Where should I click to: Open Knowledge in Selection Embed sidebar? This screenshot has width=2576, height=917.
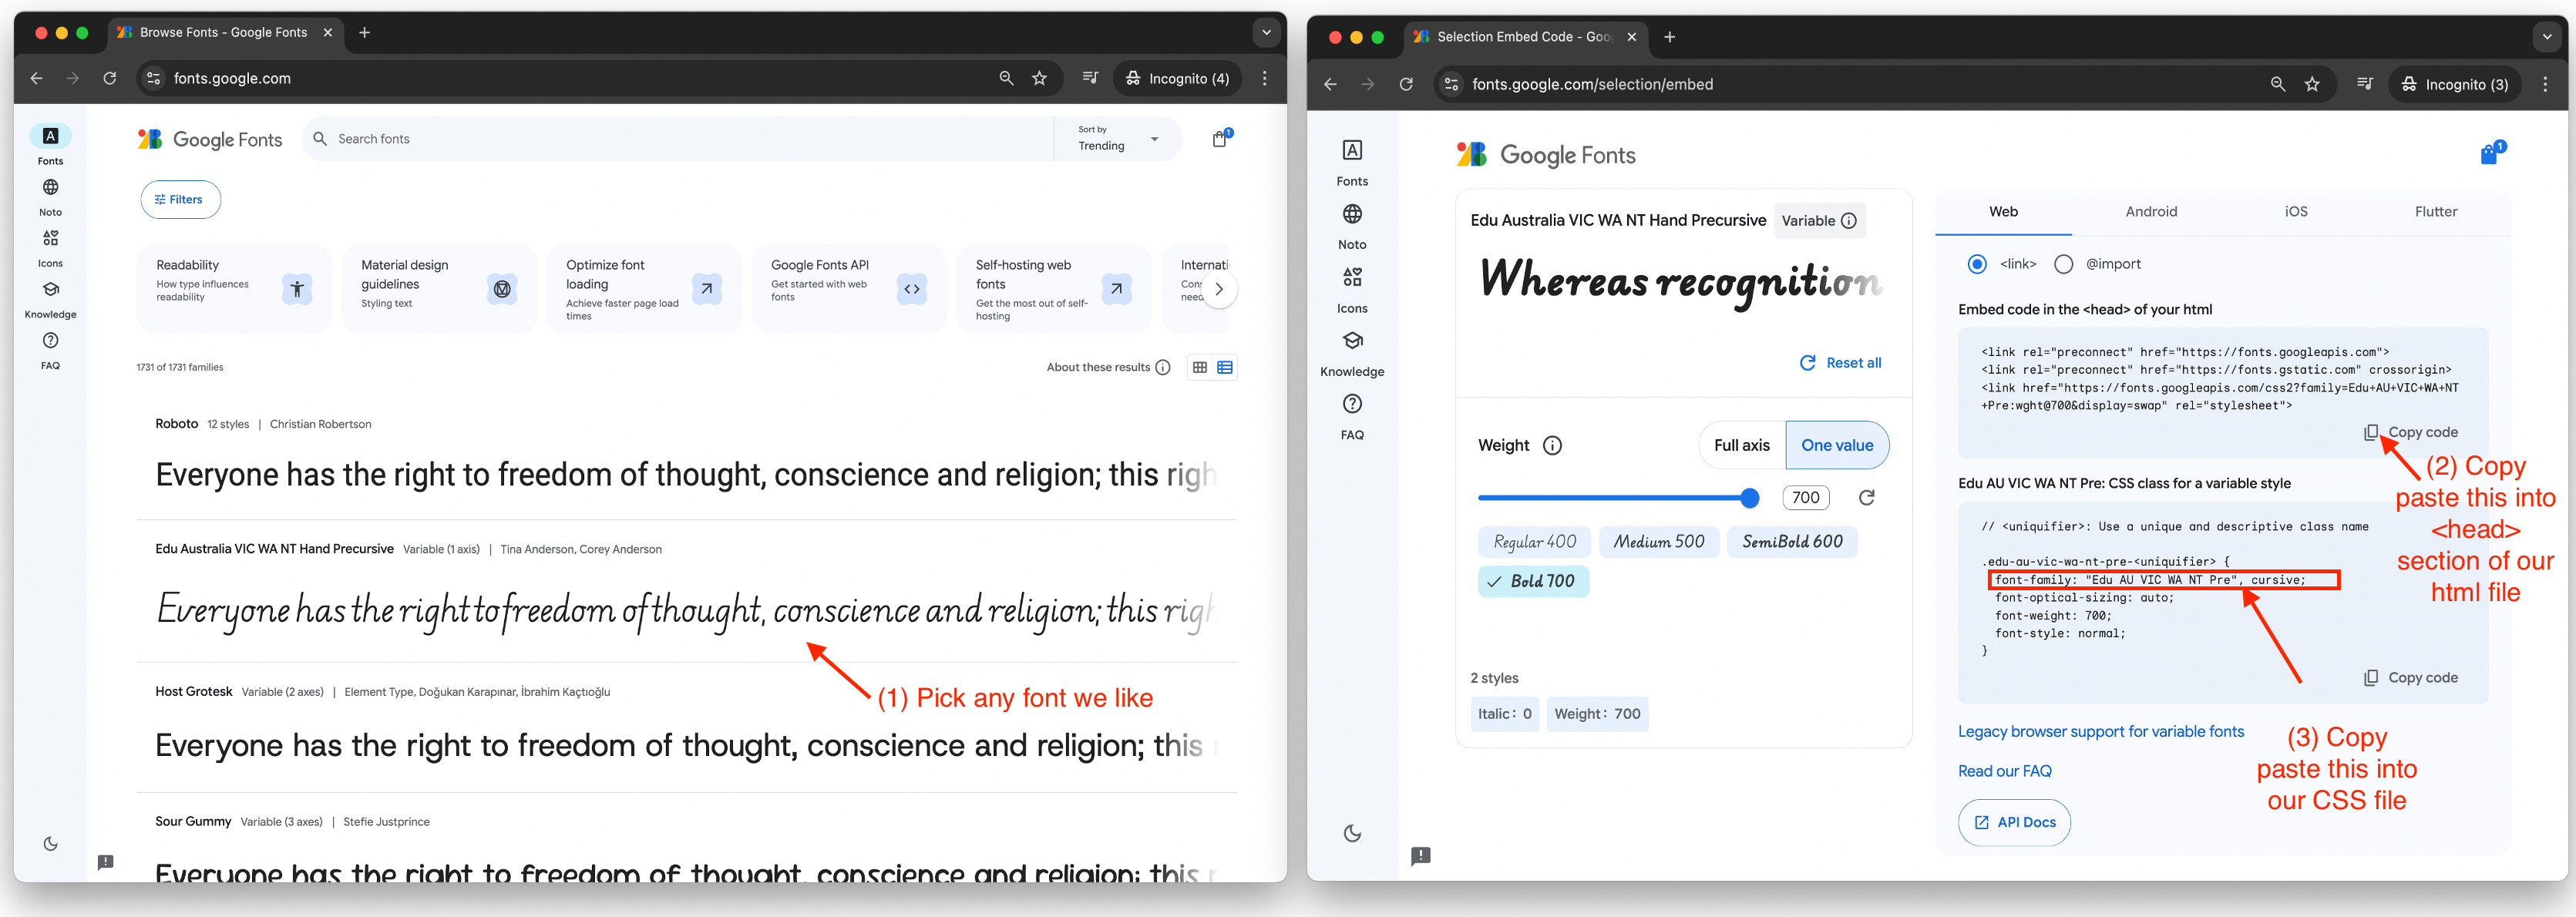point(1352,353)
